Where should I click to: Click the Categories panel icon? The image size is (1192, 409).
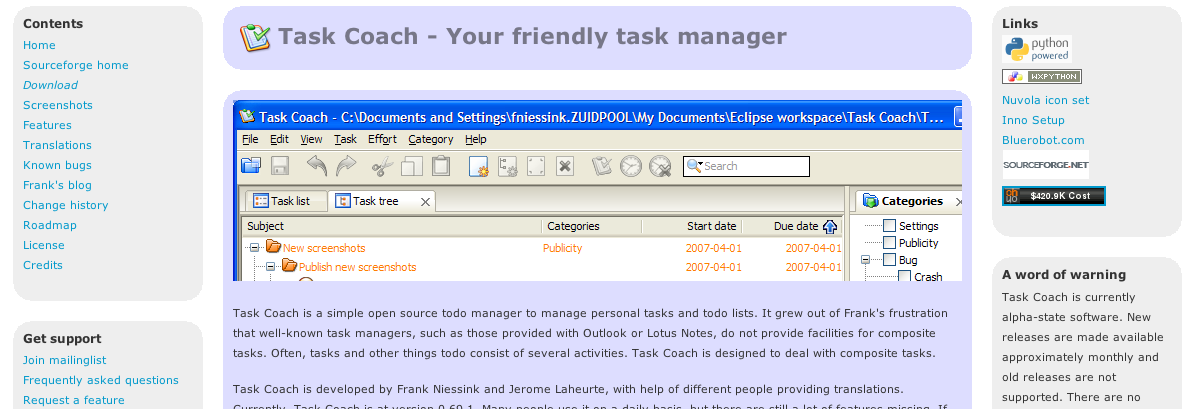point(871,201)
